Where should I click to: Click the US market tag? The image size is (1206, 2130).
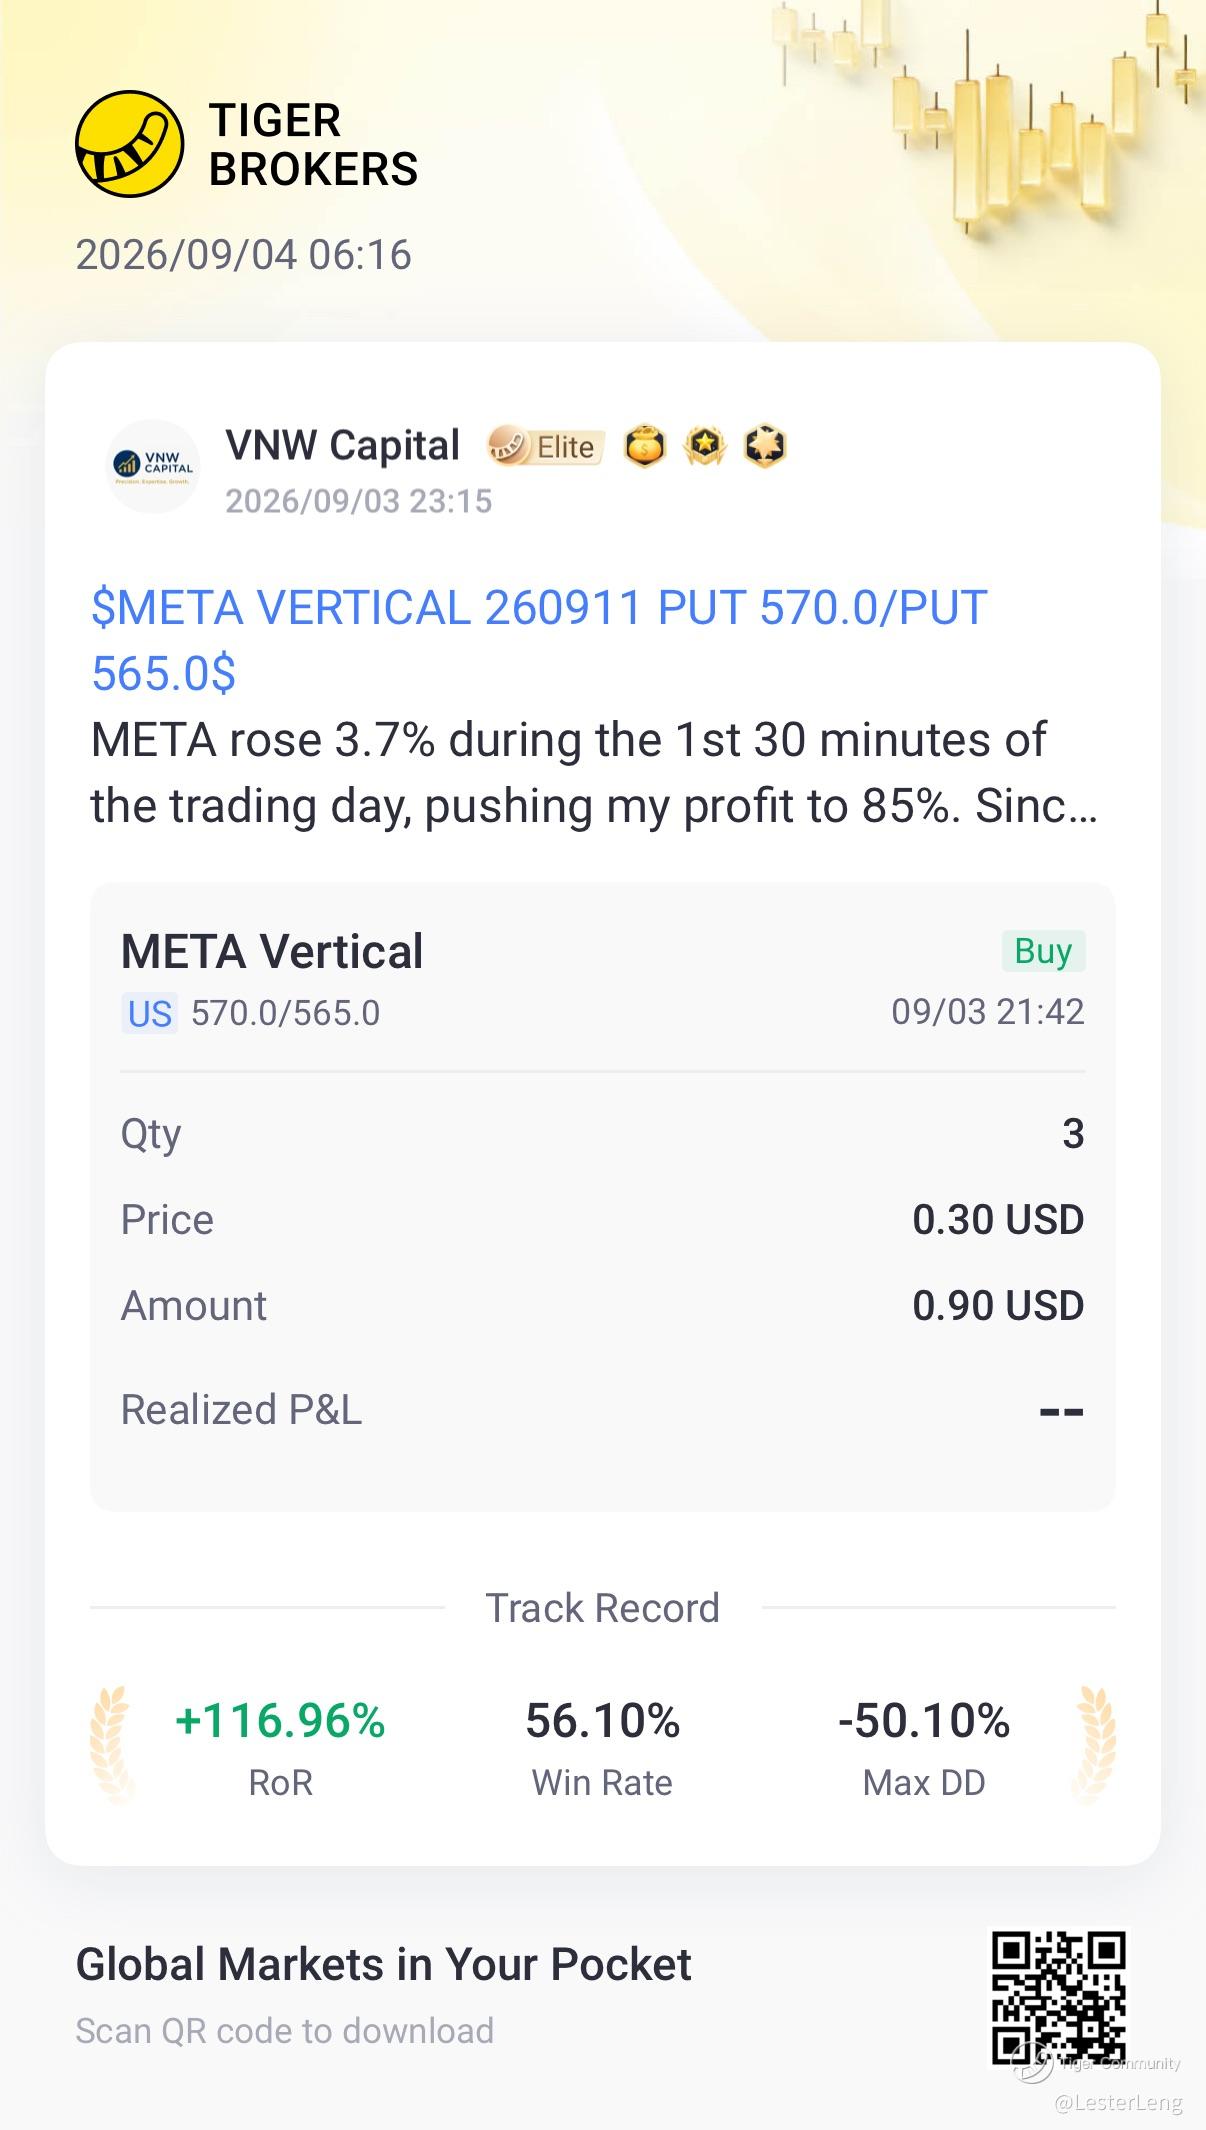coord(150,1013)
